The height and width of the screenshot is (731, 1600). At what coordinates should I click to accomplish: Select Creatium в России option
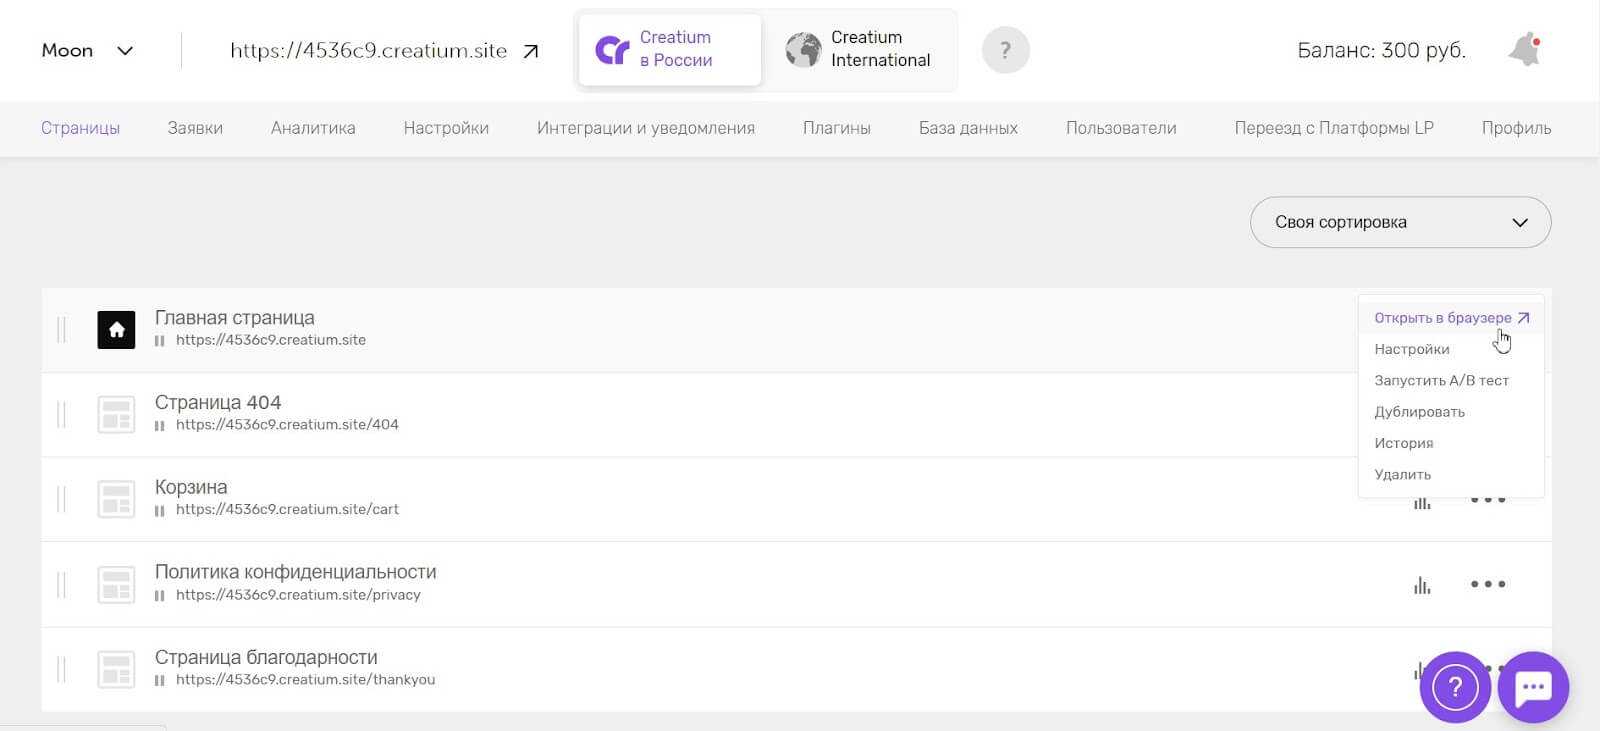coord(669,49)
